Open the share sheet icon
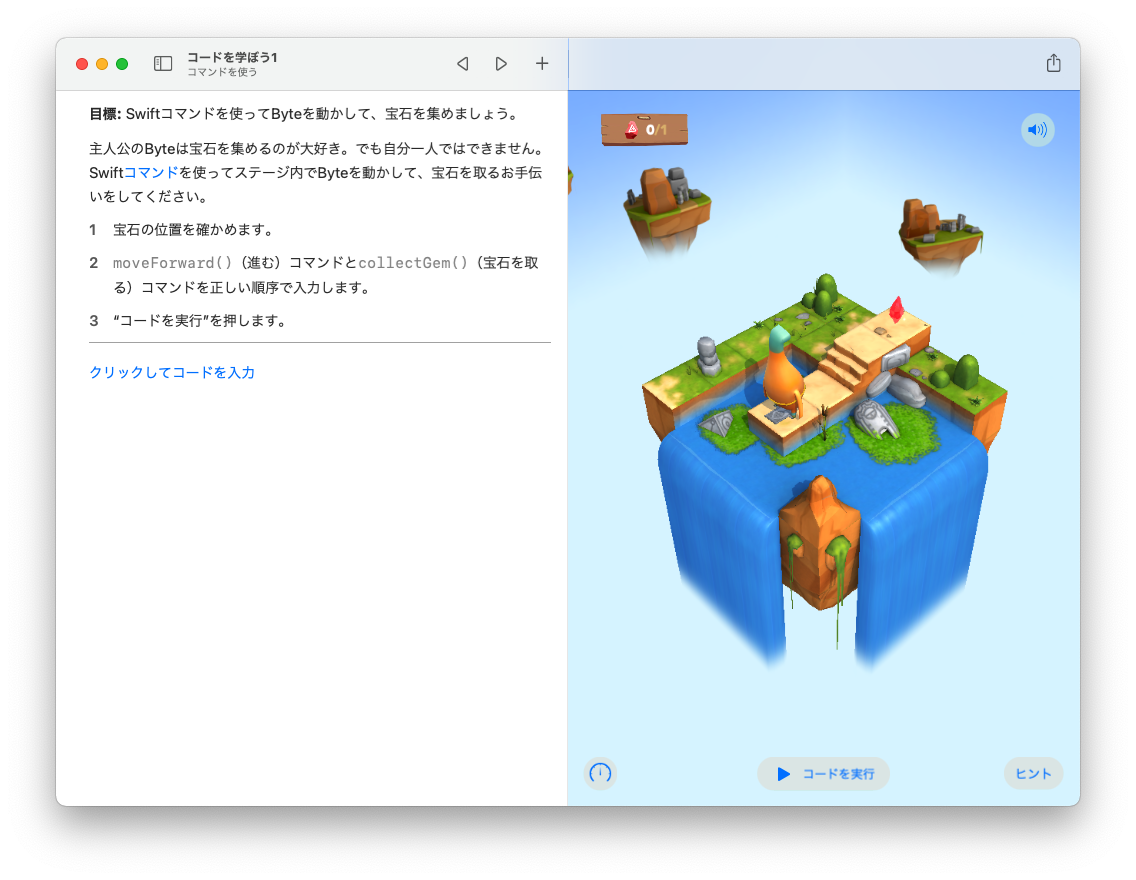This screenshot has width=1136, height=880. coord(1054,62)
